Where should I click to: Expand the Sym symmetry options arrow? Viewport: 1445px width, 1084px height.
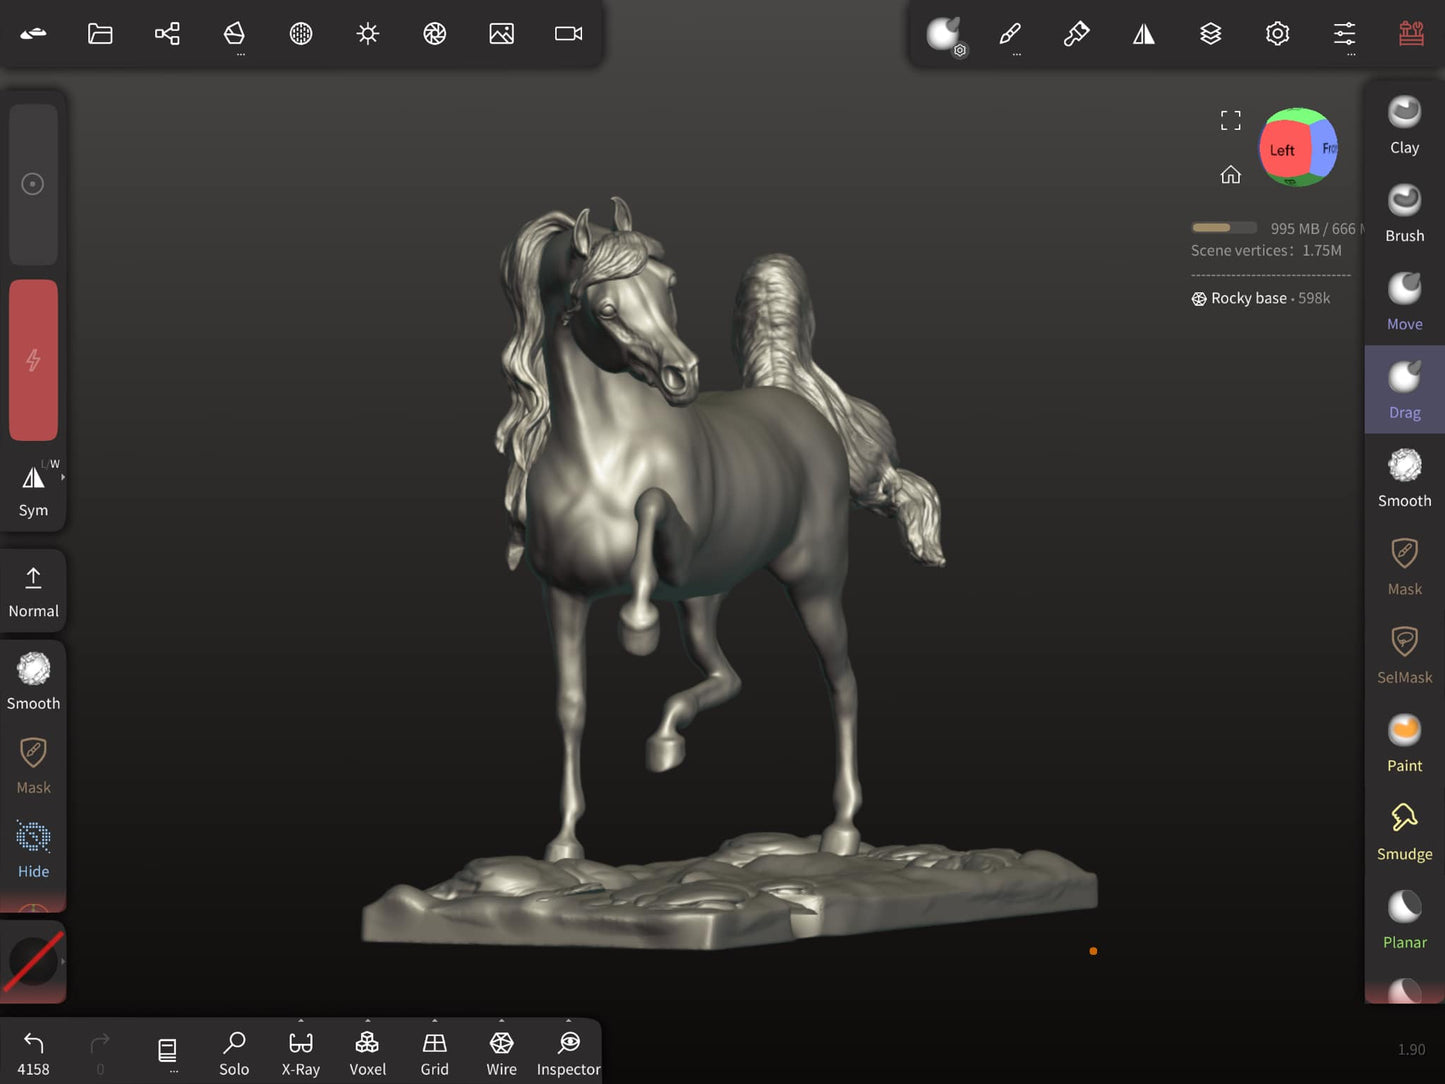(x=62, y=478)
